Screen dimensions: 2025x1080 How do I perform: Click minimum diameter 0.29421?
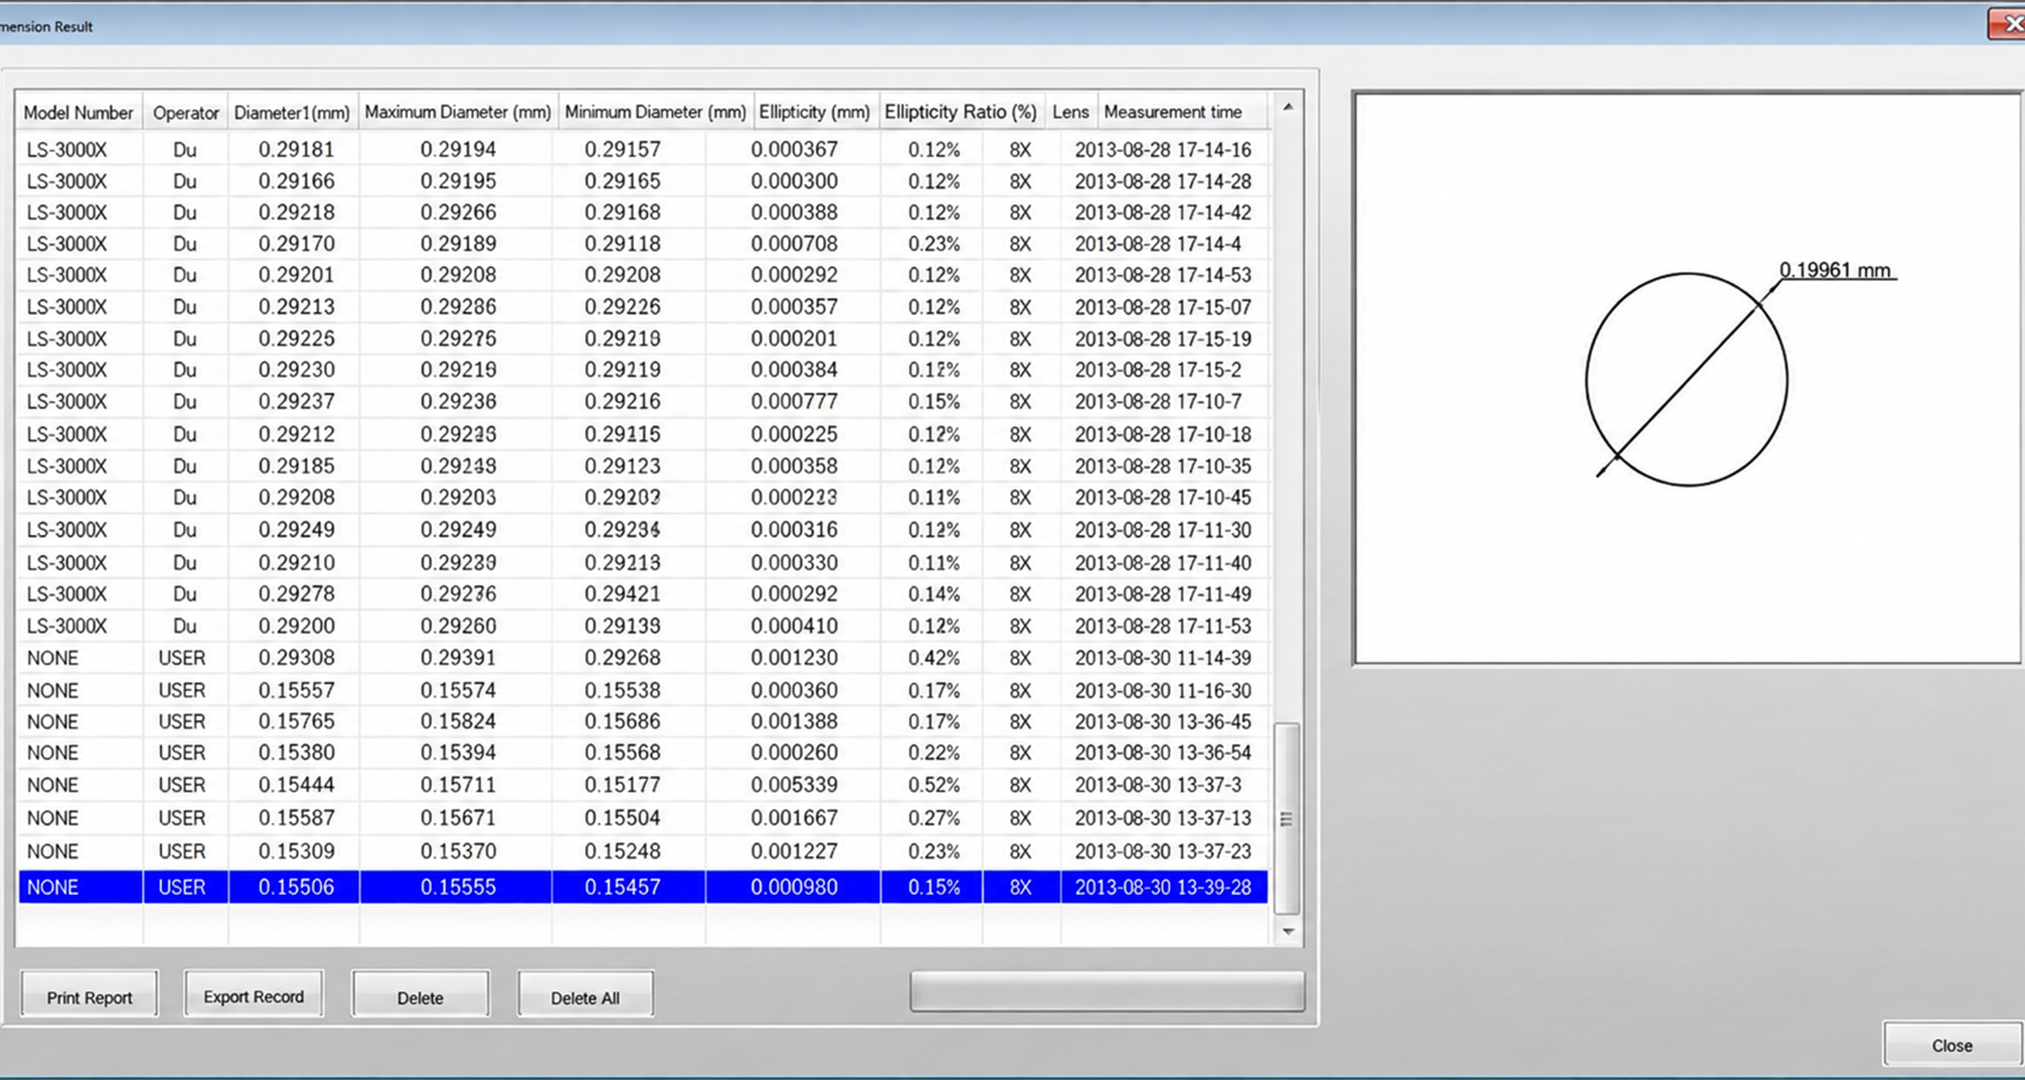pos(622,593)
